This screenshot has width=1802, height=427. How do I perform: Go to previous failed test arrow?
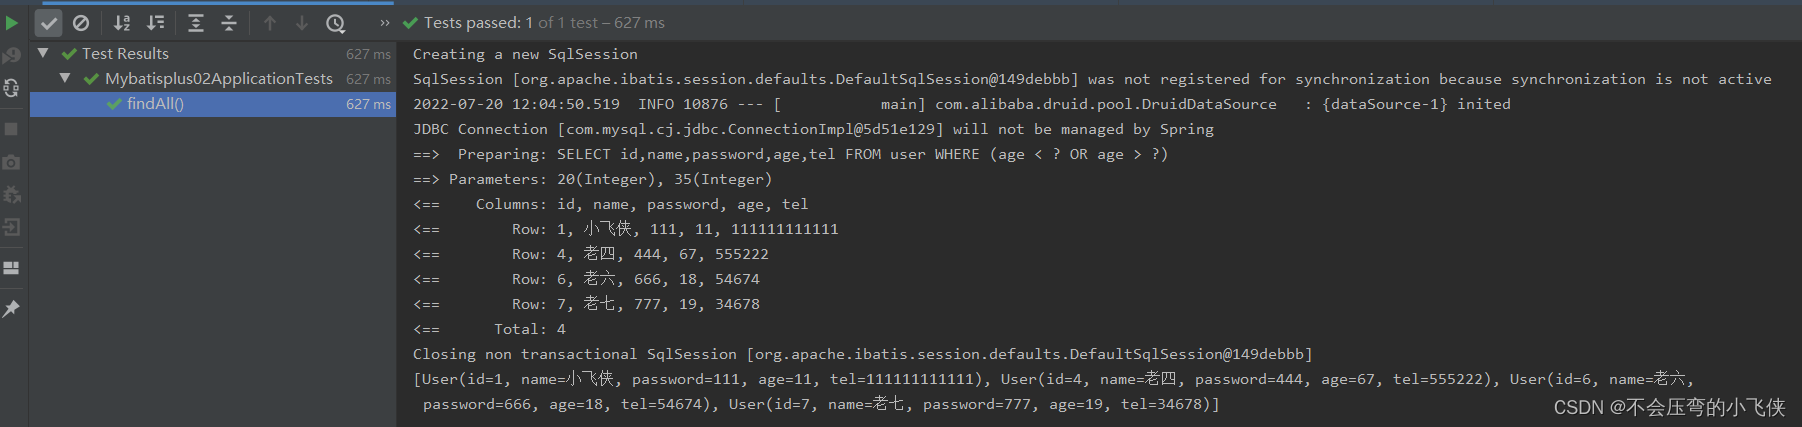pos(270,22)
